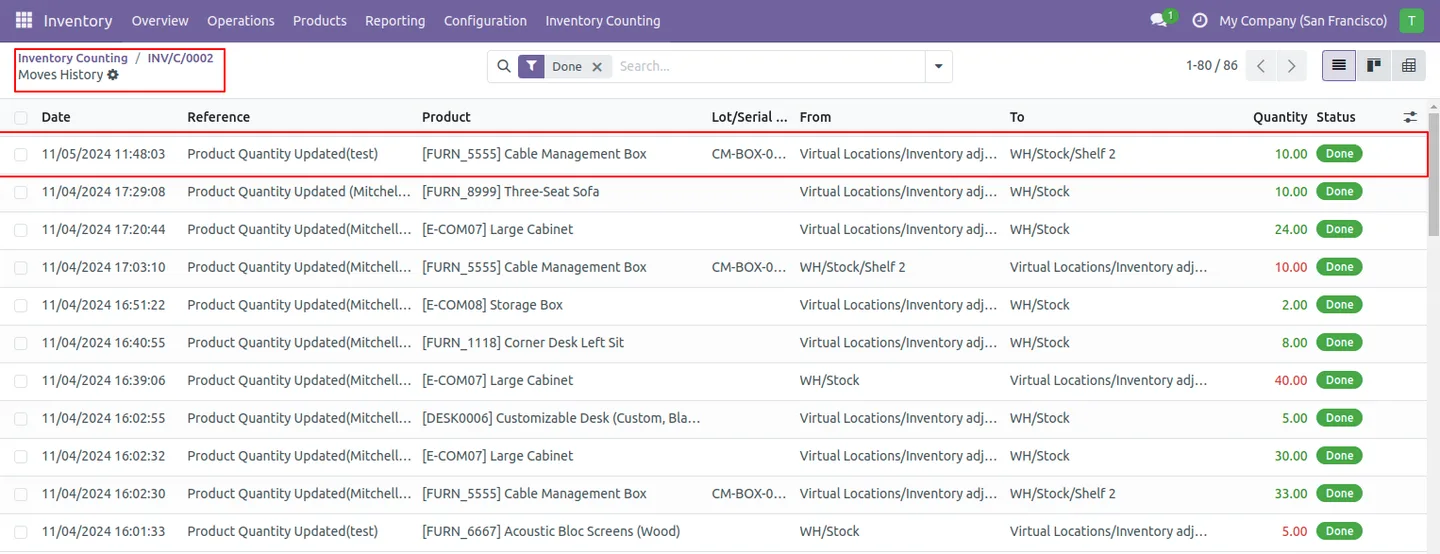This screenshot has width=1440, height=554.
Task: Click the 40.00 quantity value
Action: pos(1291,380)
